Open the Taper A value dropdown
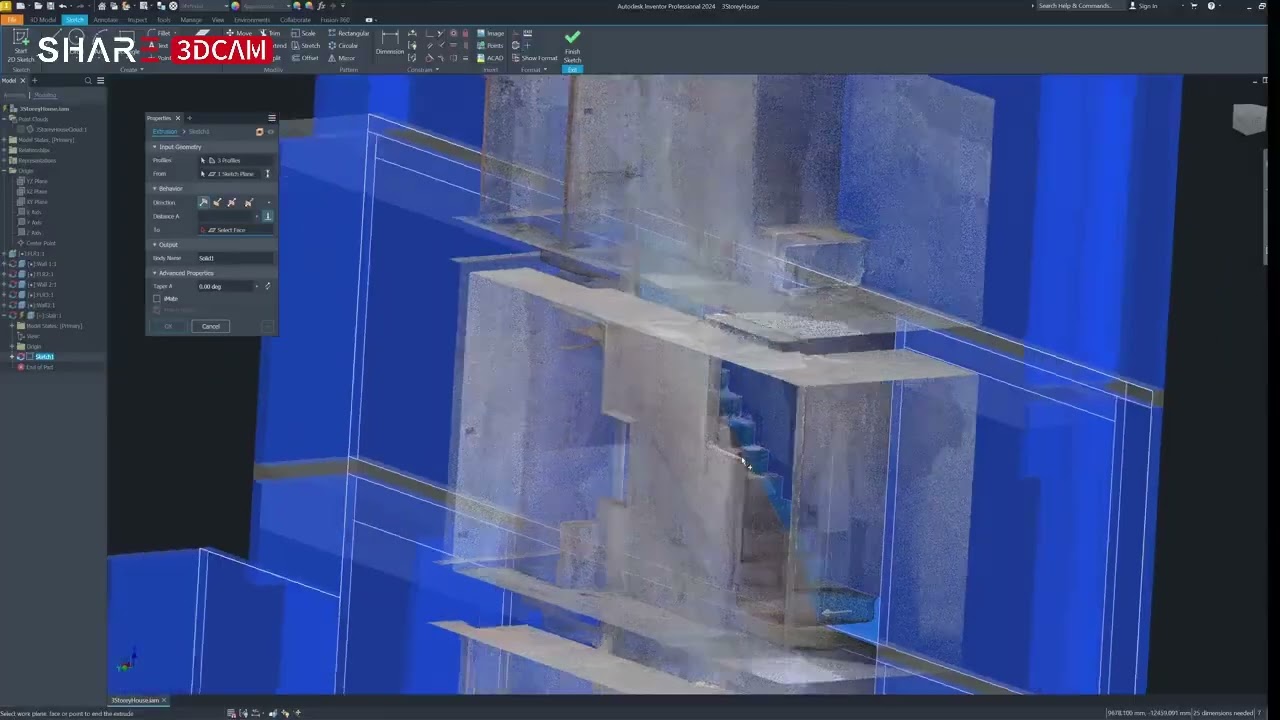 (x=257, y=287)
